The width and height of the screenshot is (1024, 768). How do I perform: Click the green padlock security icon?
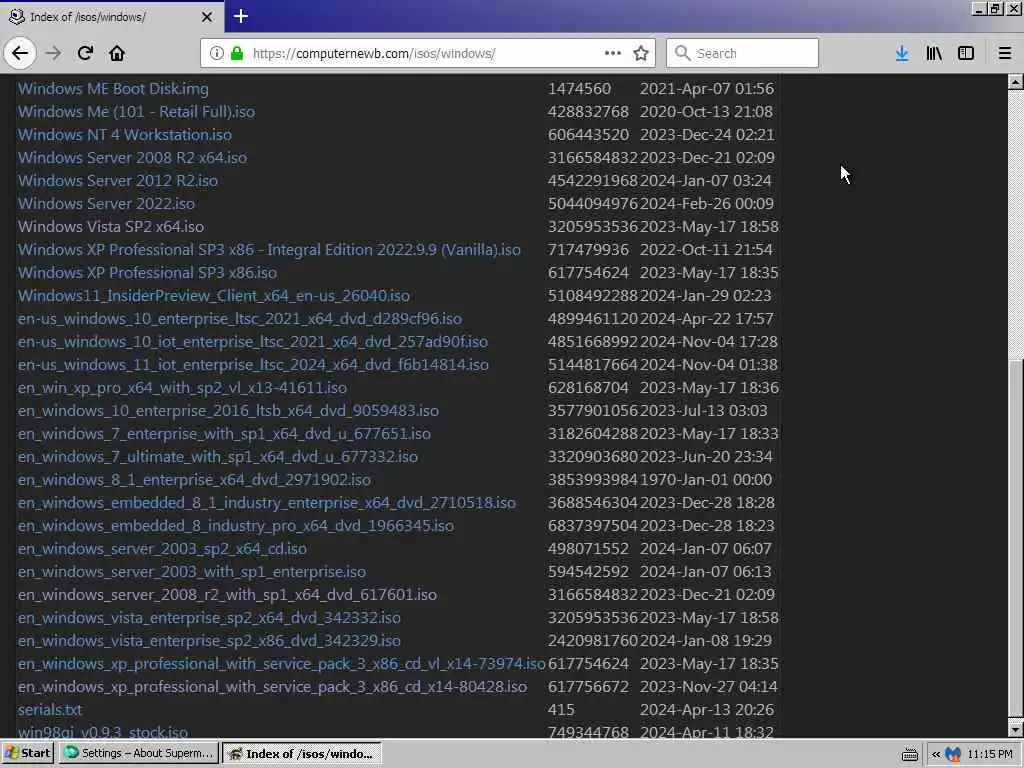(x=237, y=53)
